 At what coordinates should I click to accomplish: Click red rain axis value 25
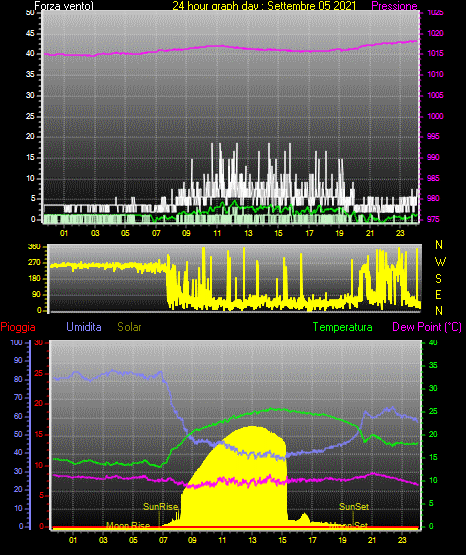coord(39,373)
